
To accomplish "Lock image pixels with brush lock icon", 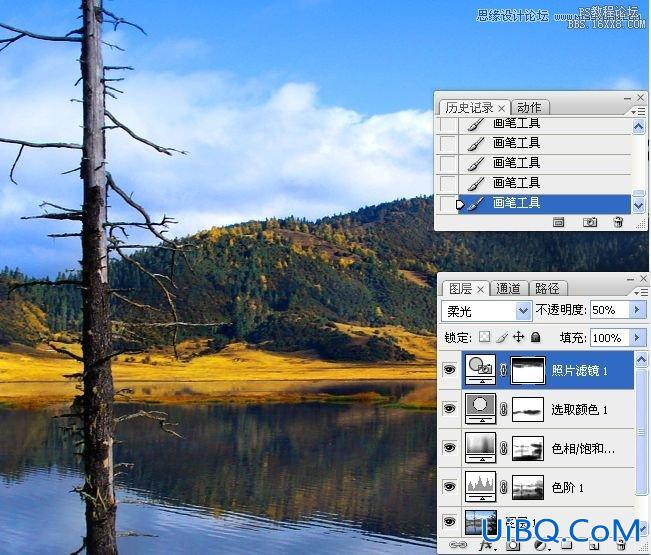I will tap(502, 337).
